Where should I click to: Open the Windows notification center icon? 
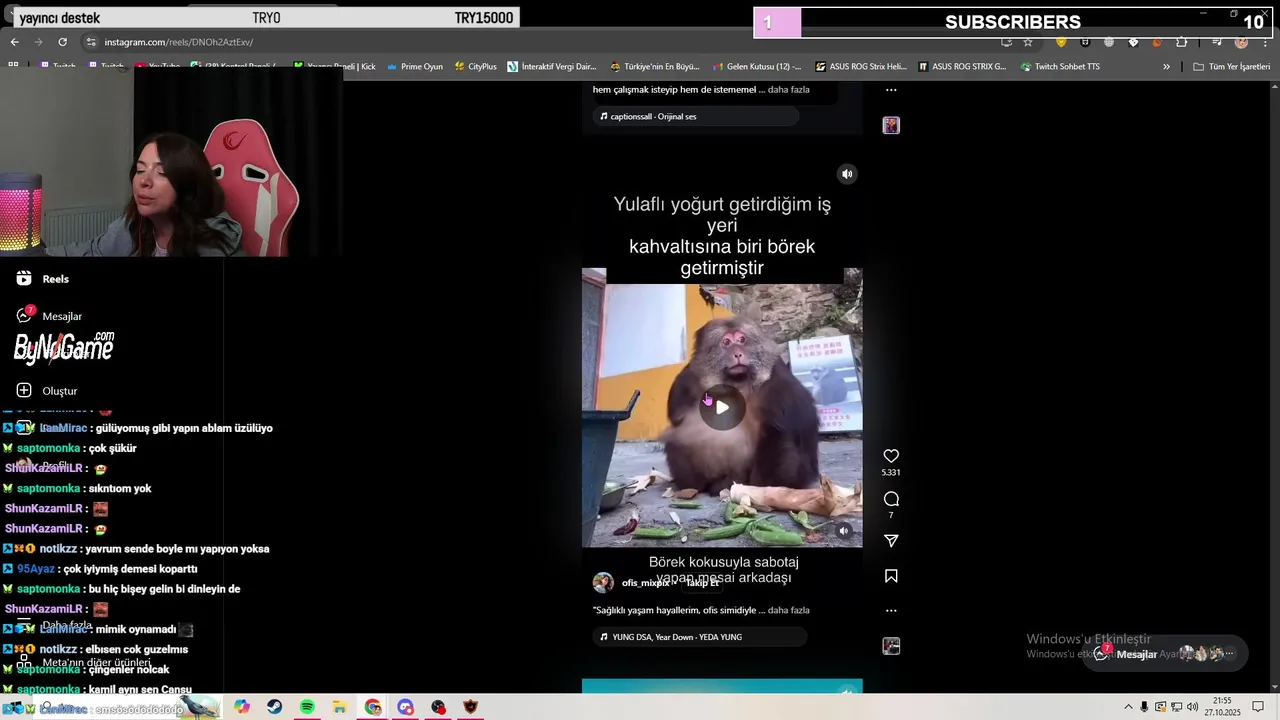click(1258, 707)
